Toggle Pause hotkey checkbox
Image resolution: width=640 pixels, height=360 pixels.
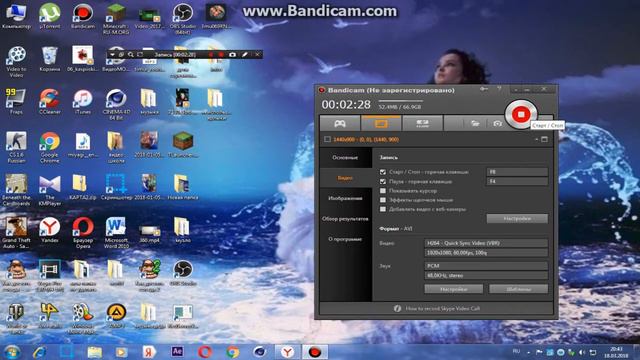[383, 181]
